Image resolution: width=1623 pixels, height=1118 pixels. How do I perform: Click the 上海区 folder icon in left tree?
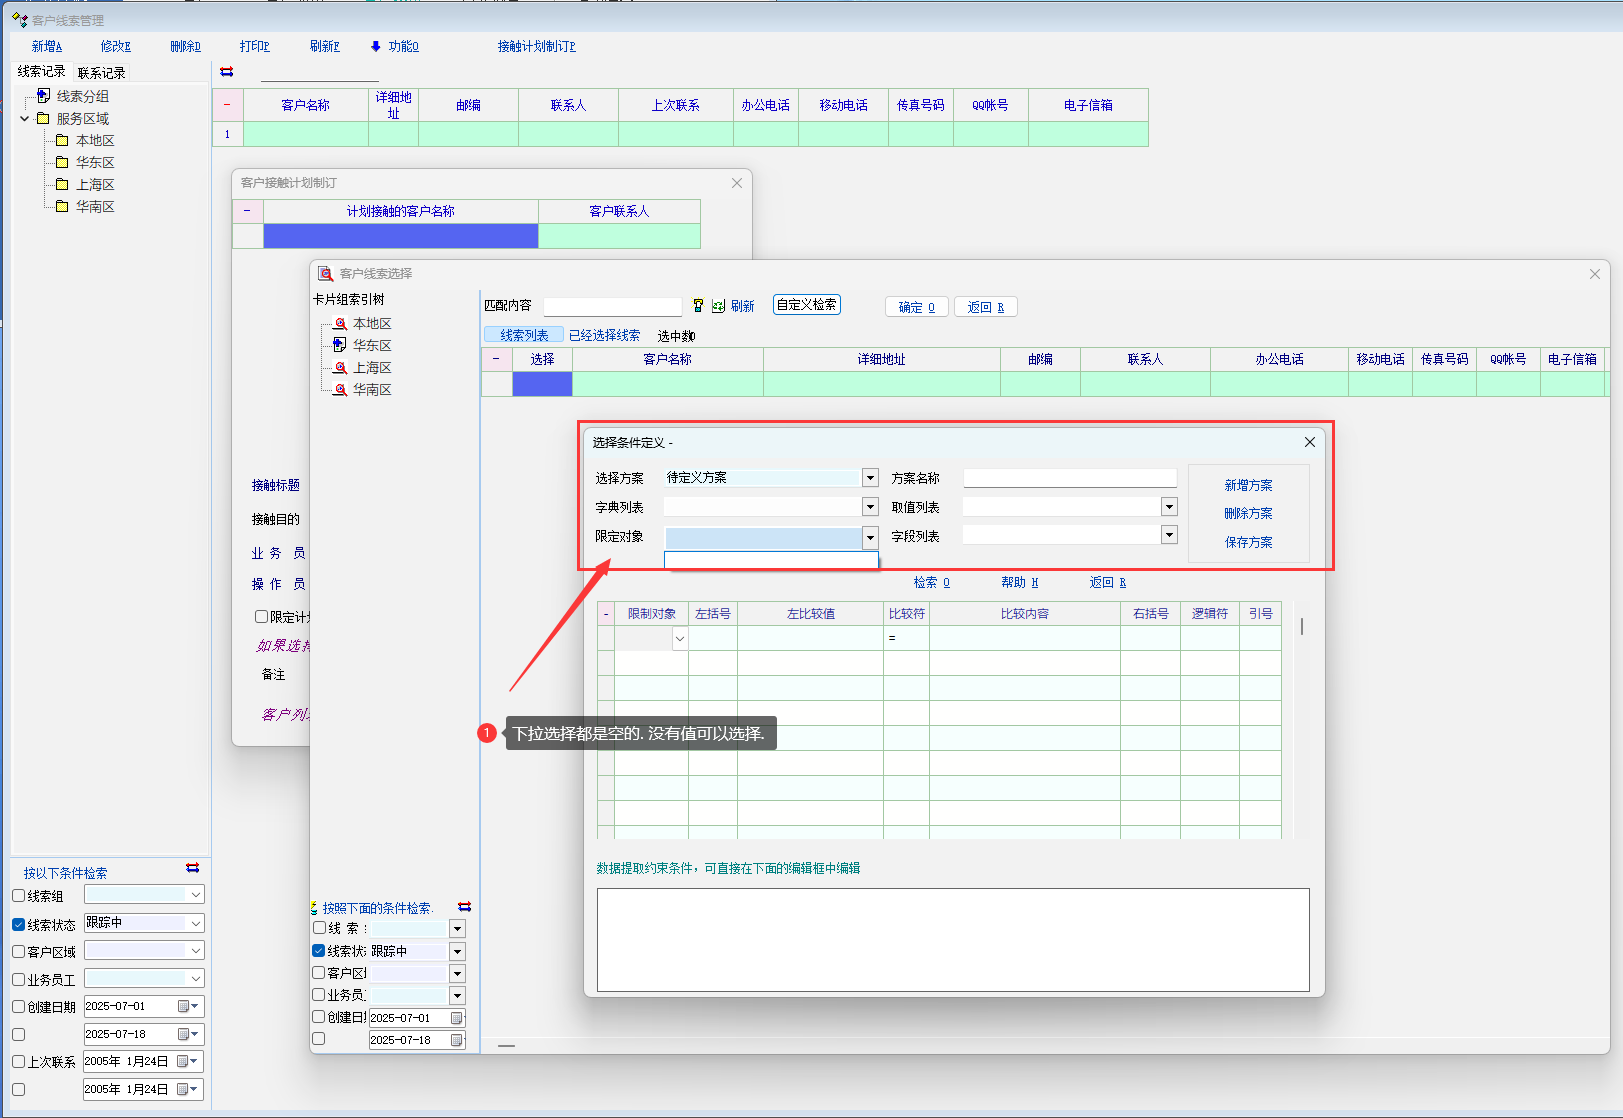tap(62, 185)
